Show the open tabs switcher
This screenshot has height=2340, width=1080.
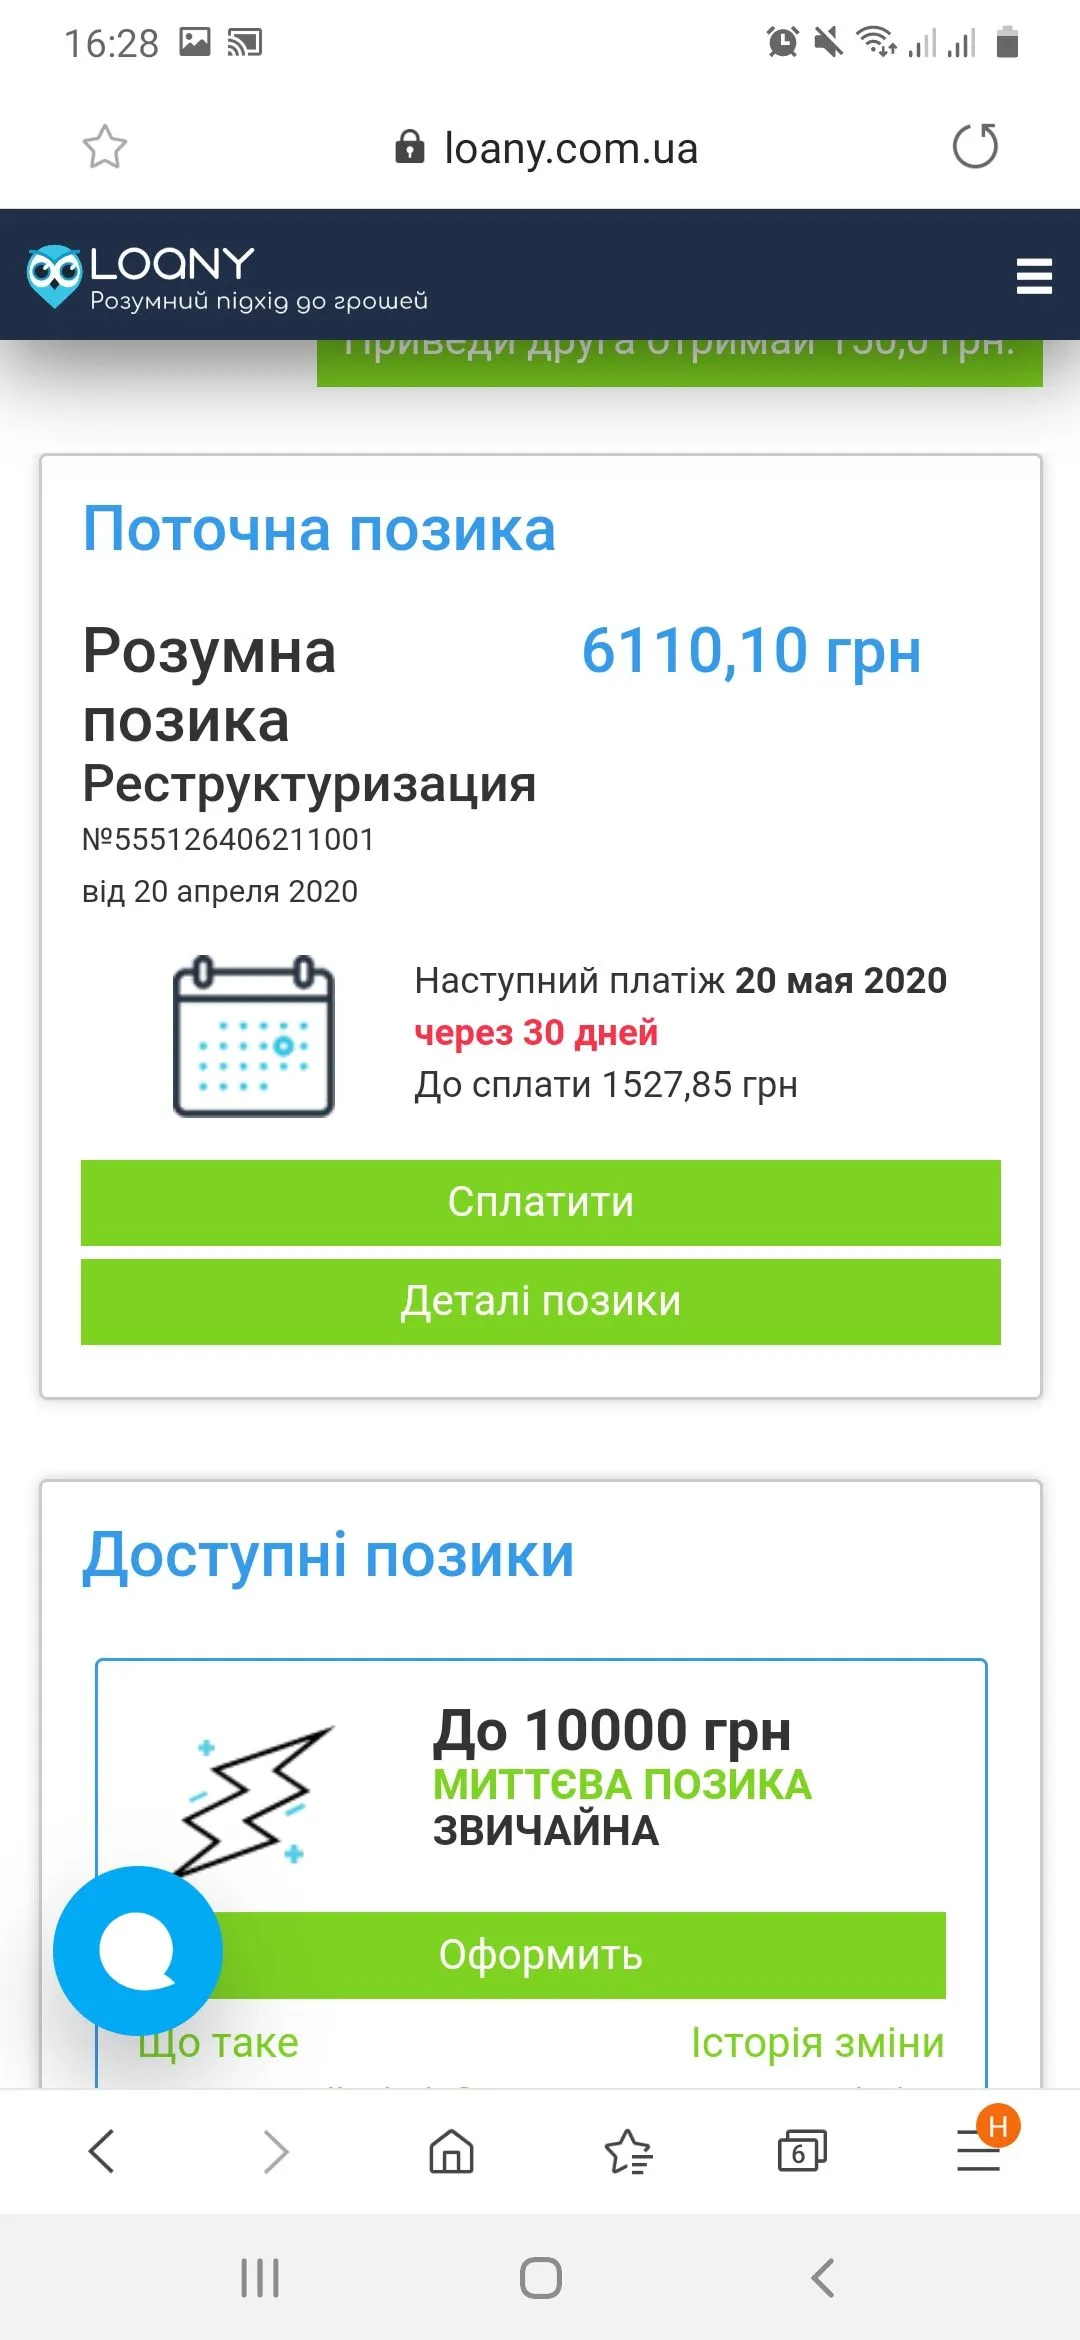802,2151
